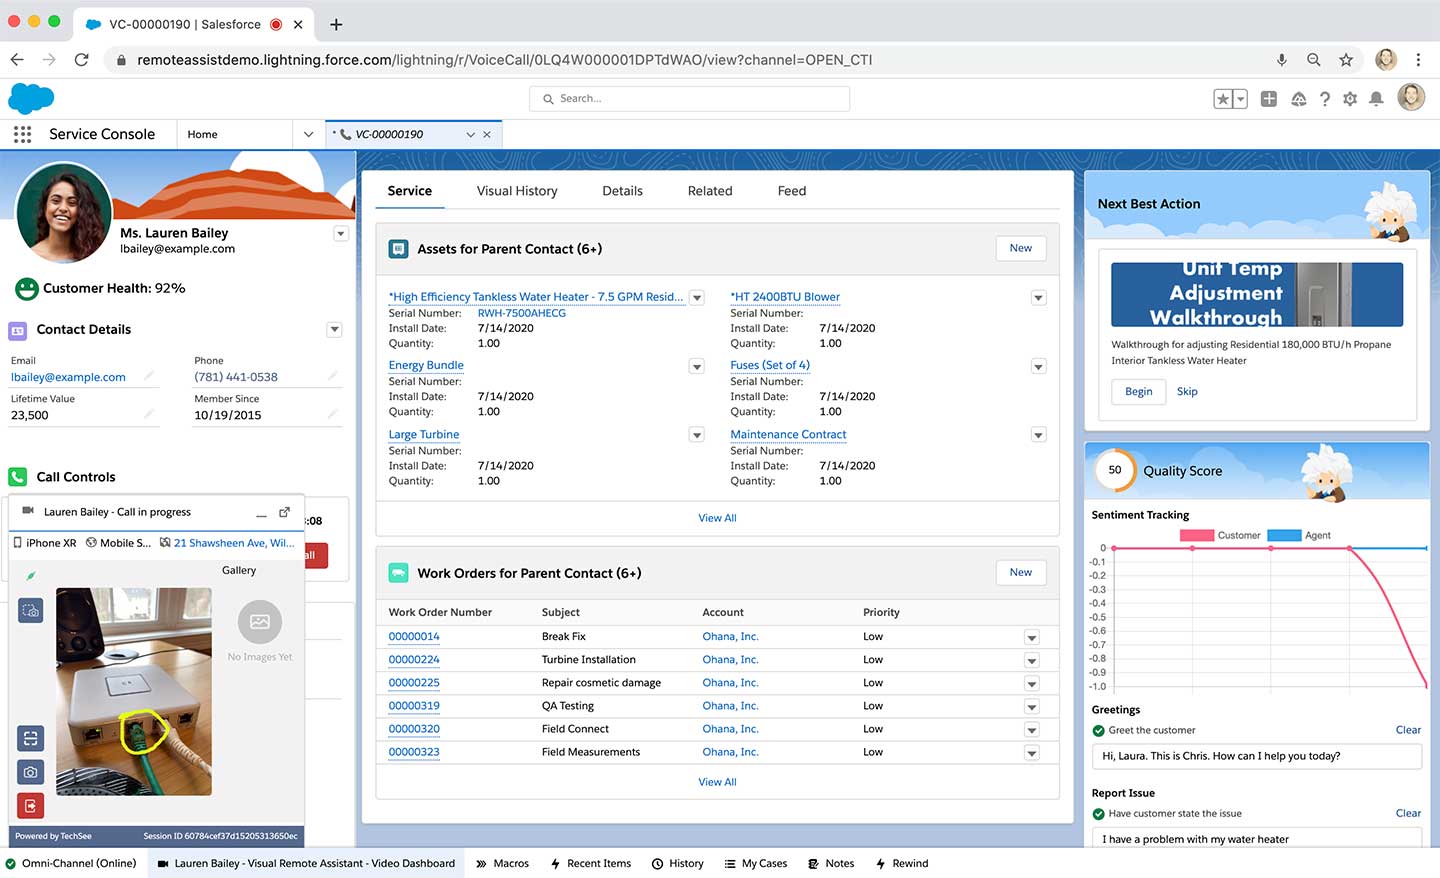Screen dimensions: 1440x878
Task: Click the Salesforce setup gear icon
Action: [1350, 99]
